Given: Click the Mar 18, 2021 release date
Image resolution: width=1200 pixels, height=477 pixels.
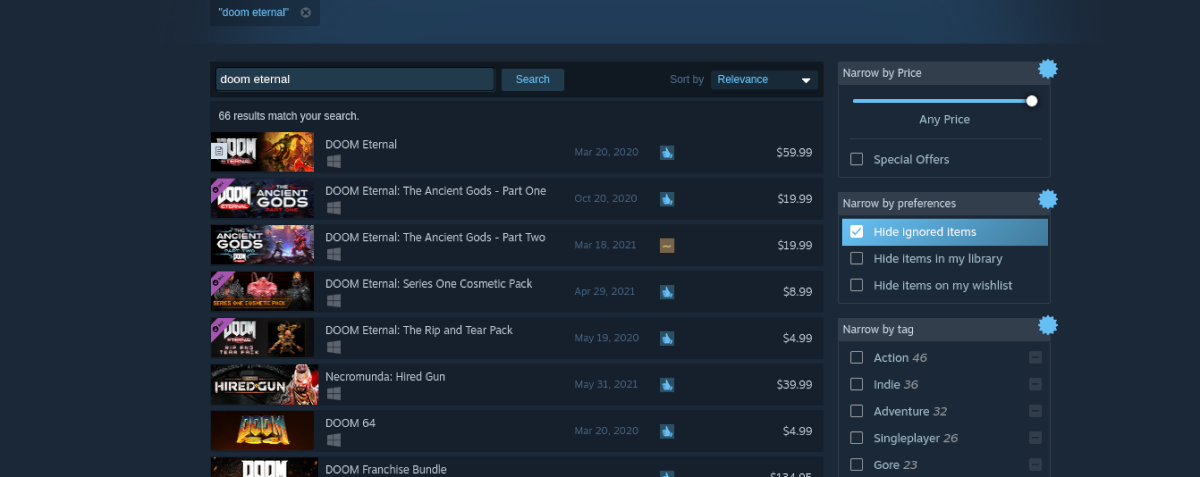Looking at the screenshot, I should (605, 245).
